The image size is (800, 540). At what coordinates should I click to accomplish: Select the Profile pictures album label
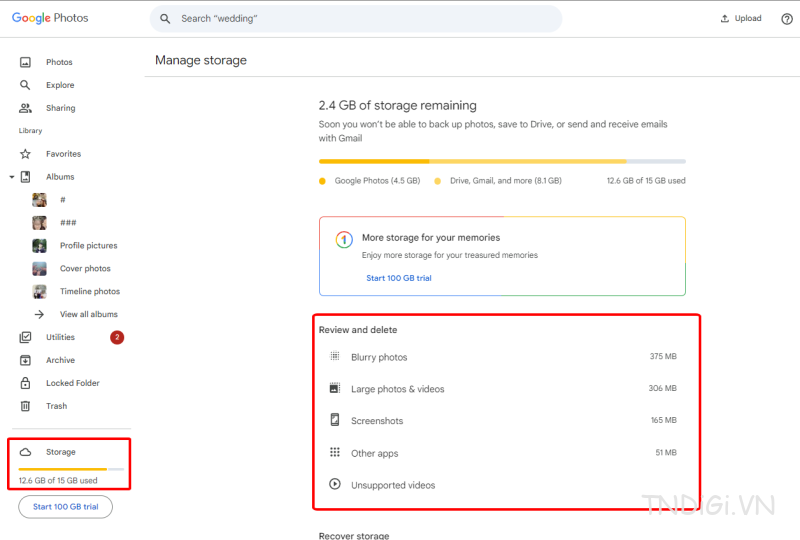click(89, 246)
